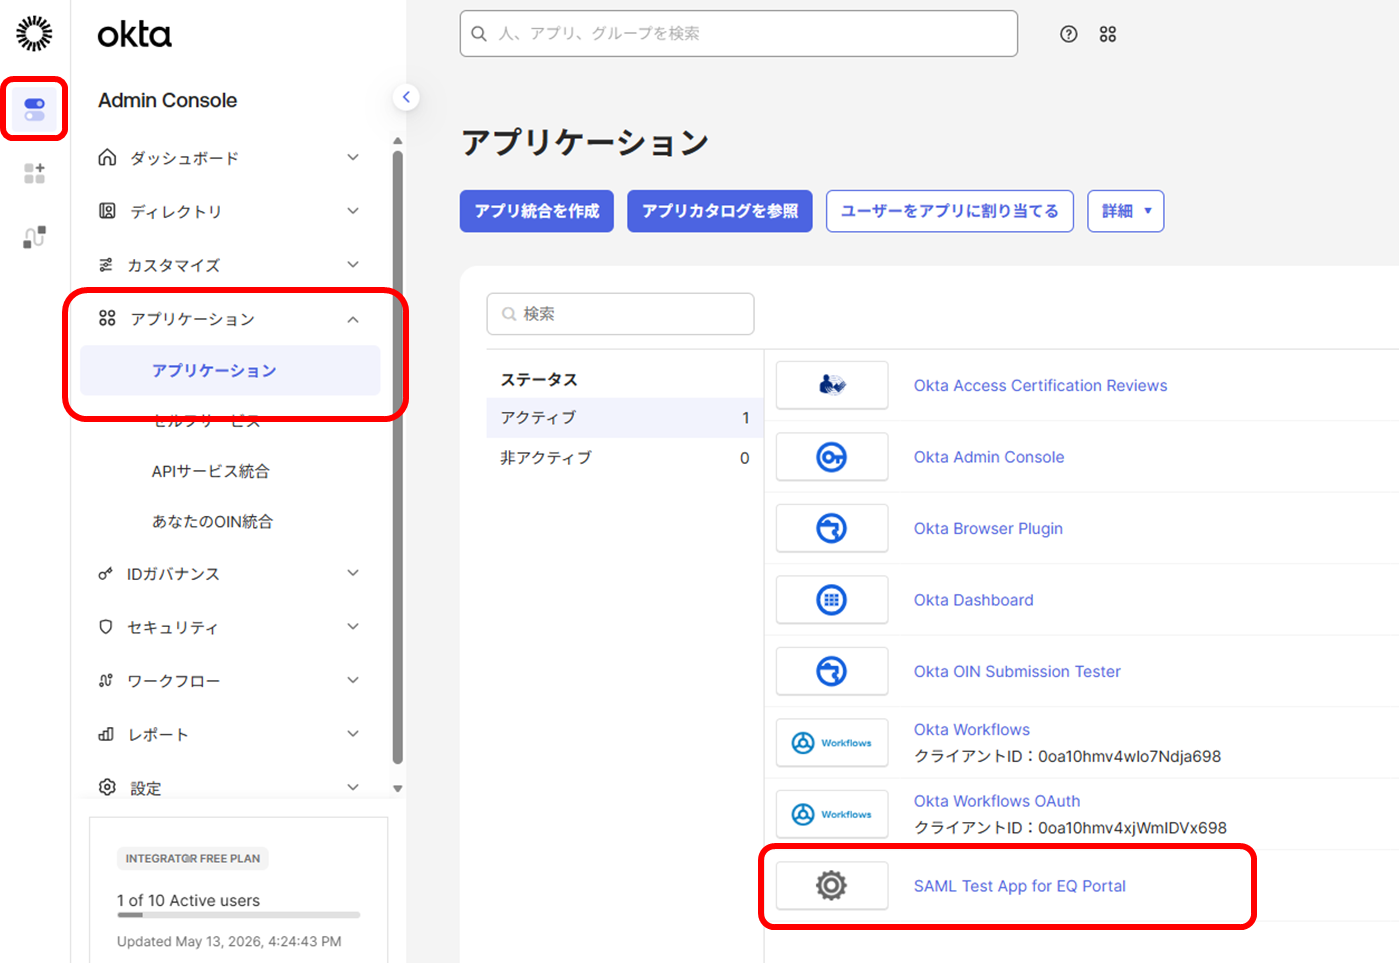Open the app launcher grid icon near help
The width and height of the screenshot is (1399, 963).
[1108, 34]
